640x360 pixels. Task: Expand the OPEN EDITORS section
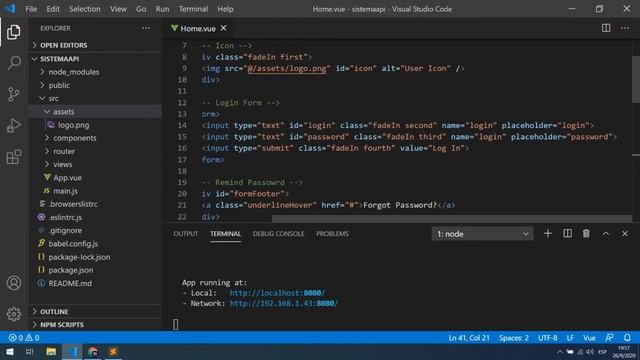tap(96, 45)
